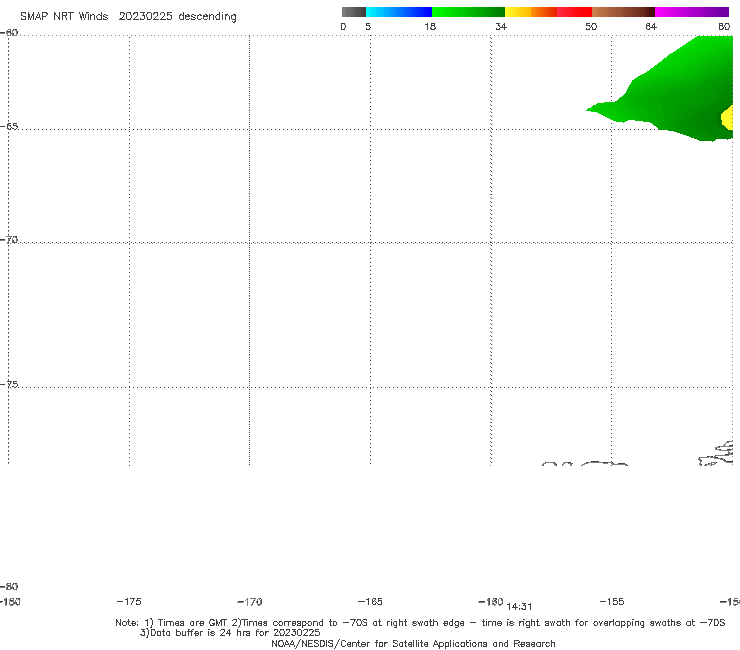Pick the yellow-orange segment of the color bar

[531, 12]
